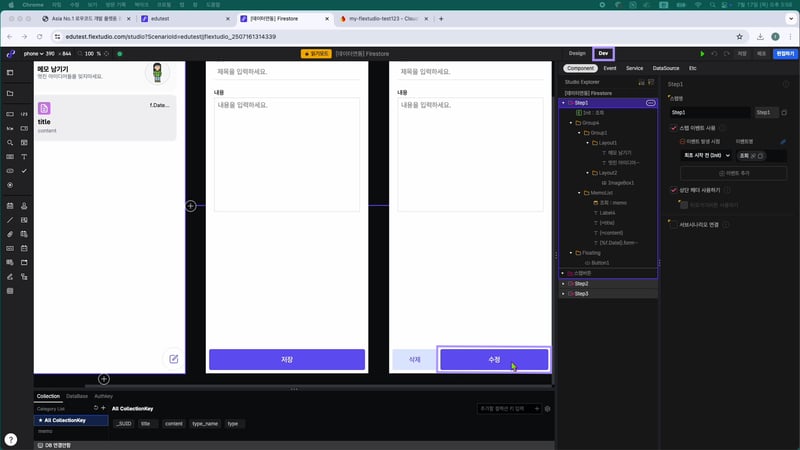
Task: Toggle the 스텝 이벤트 사용 checkbox
Action: click(x=673, y=128)
